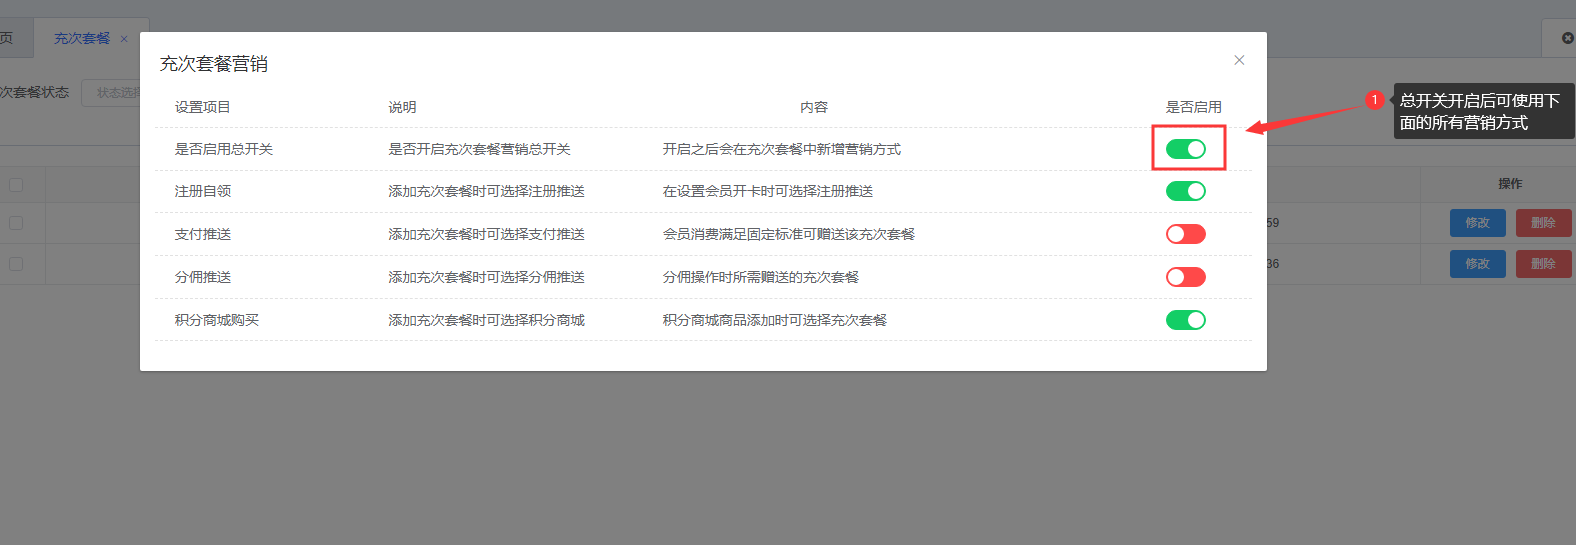Click the 是否启用 column header
The height and width of the screenshot is (545, 1576).
1194,107
